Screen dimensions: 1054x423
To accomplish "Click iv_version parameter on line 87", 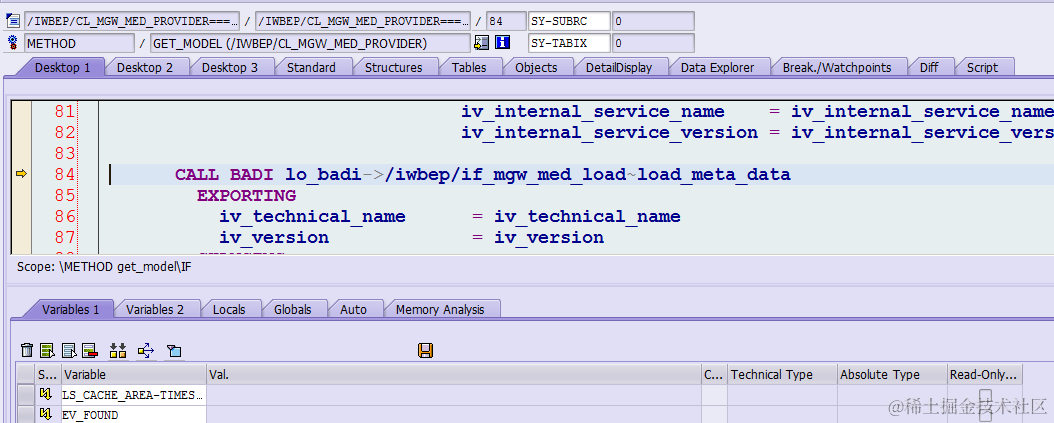I will [x=274, y=237].
